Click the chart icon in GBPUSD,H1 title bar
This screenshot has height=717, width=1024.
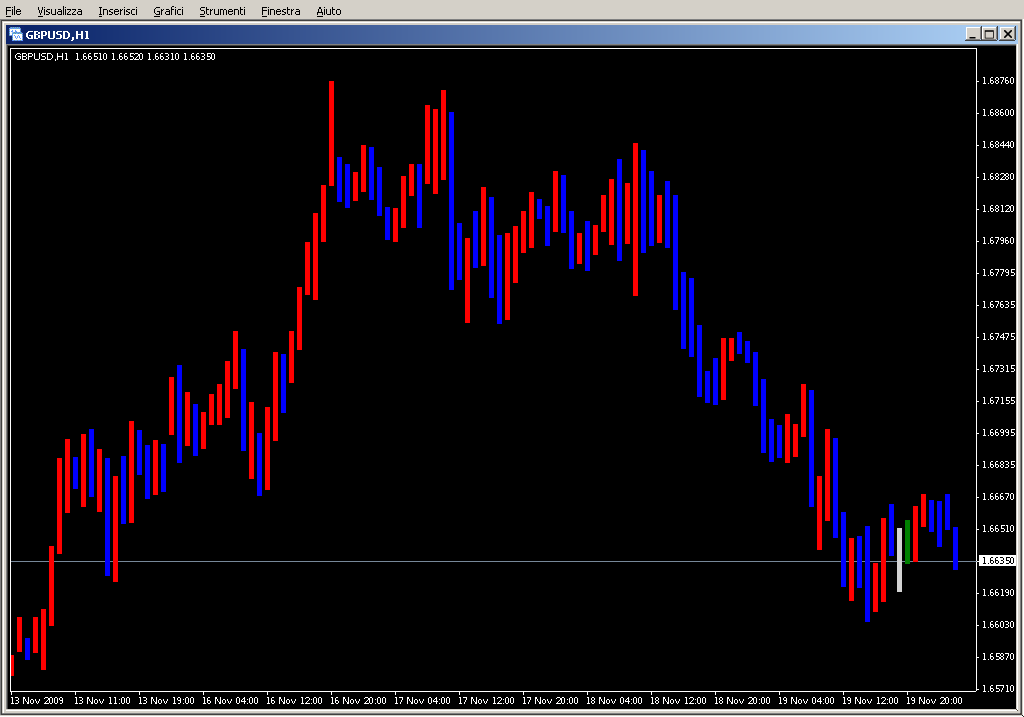click(x=15, y=34)
